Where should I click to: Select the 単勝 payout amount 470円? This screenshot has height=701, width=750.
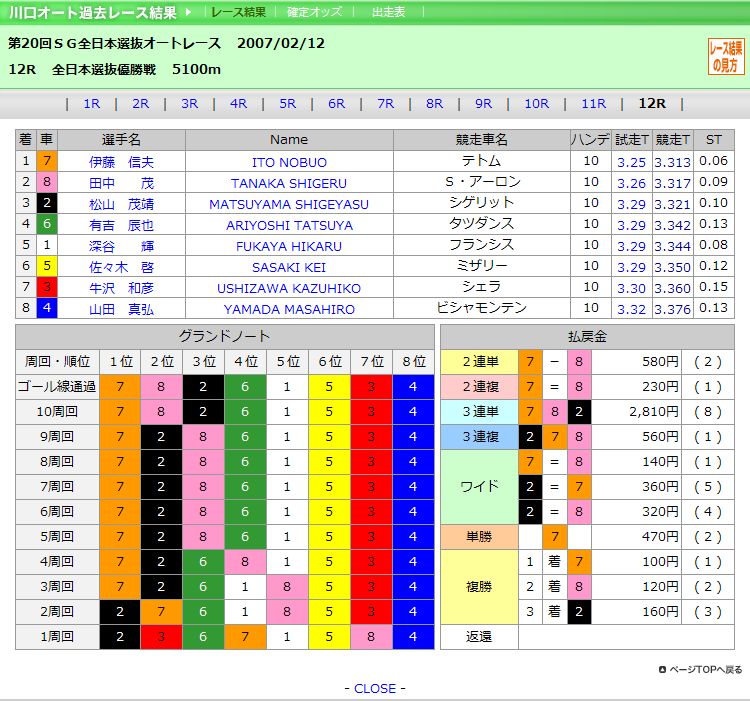(661, 537)
